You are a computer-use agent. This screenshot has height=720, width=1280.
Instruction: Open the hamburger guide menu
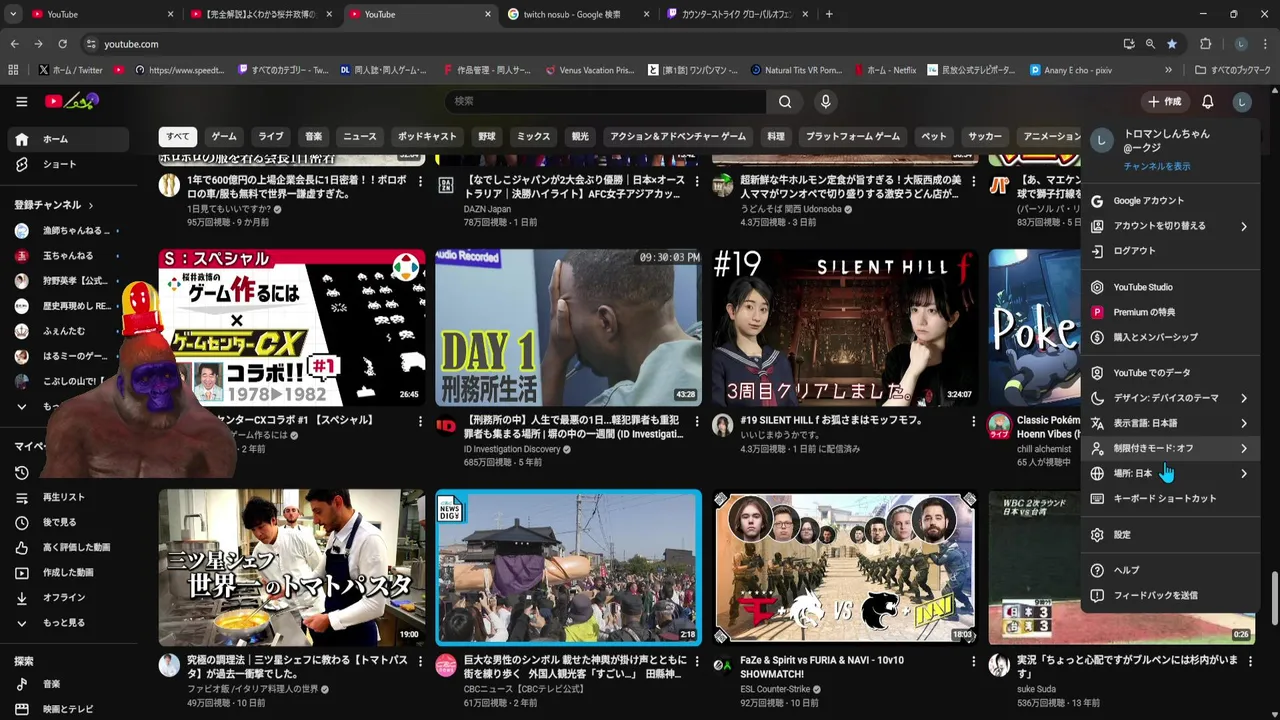pos(21,101)
